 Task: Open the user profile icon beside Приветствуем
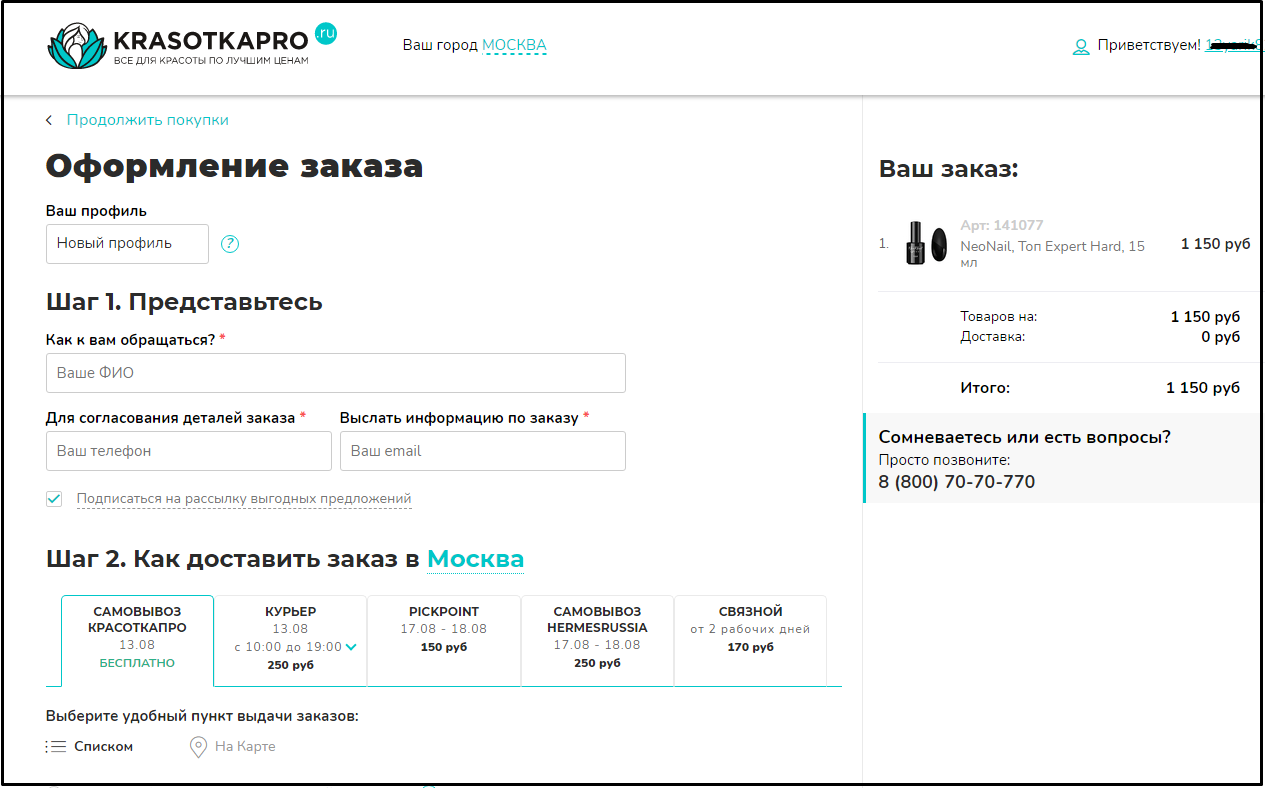(1080, 47)
